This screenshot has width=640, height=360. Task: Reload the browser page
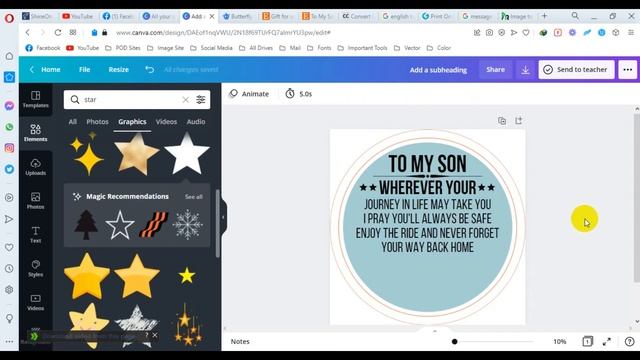(x=58, y=32)
